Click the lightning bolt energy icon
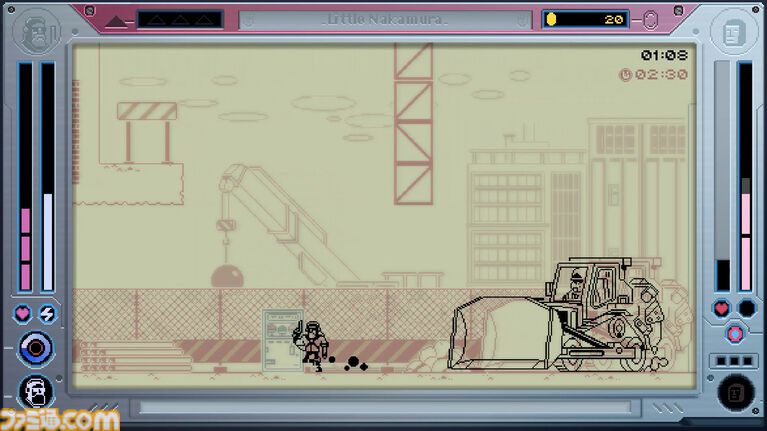Image resolution: width=767 pixels, height=431 pixels. pos(47,314)
